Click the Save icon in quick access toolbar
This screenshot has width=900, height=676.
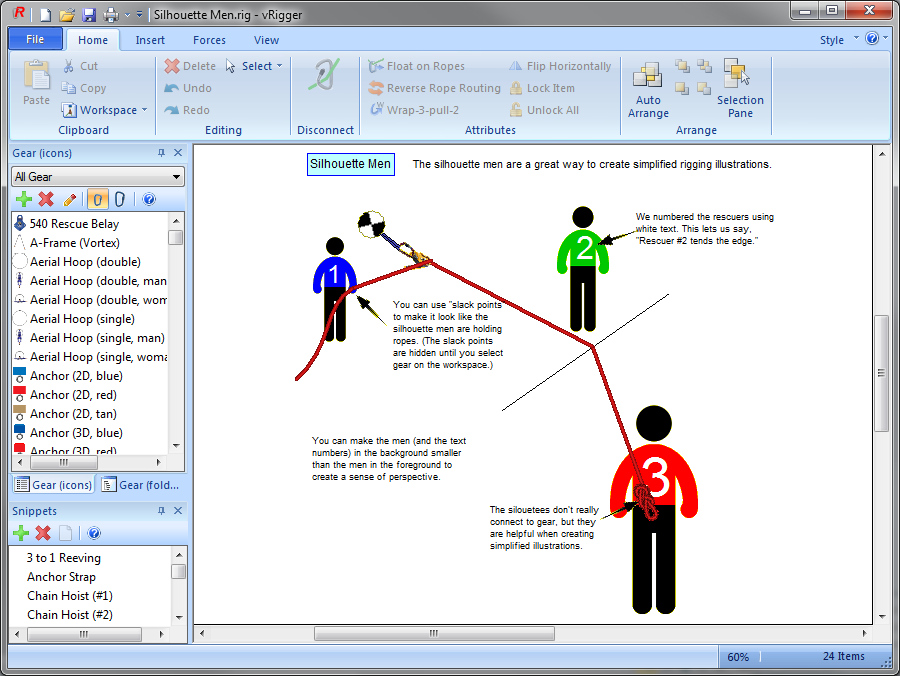pos(89,14)
